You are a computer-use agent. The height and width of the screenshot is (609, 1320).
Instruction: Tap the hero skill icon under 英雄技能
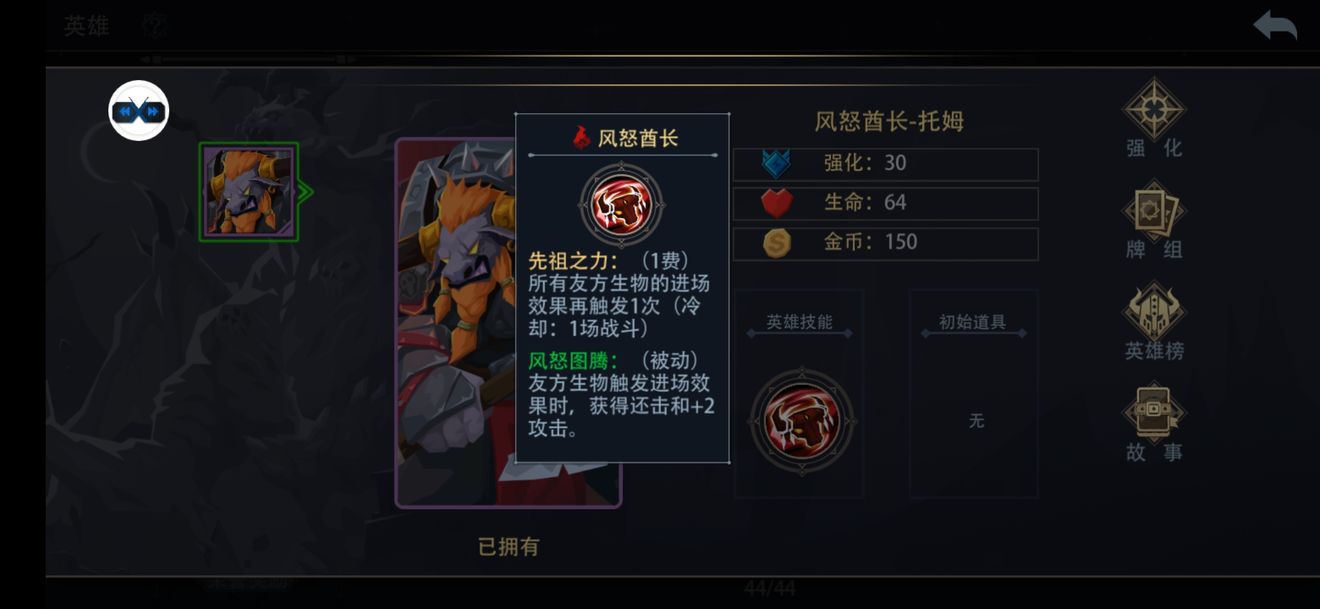click(802, 421)
